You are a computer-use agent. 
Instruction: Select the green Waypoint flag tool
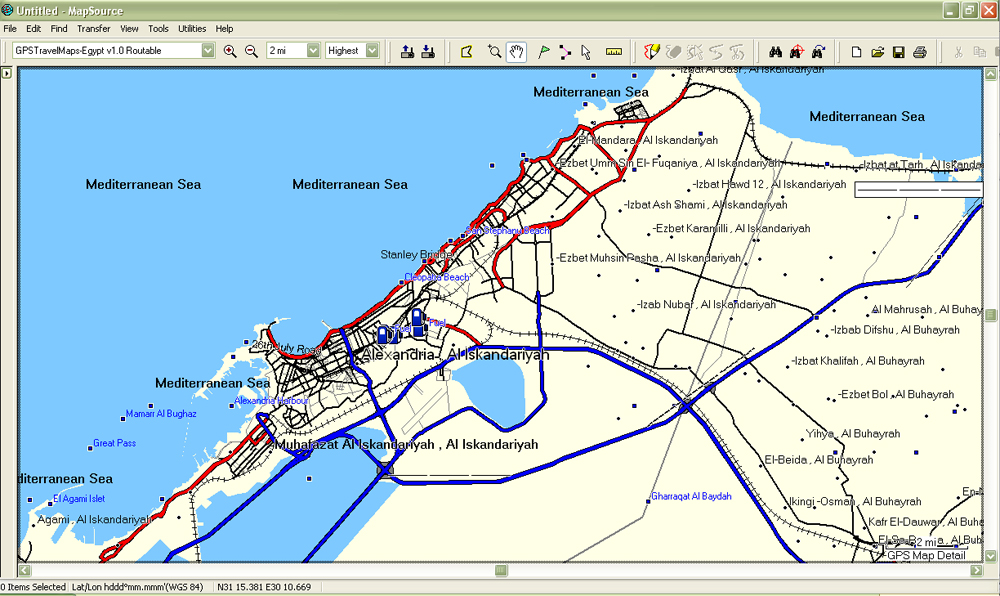pos(544,51)
